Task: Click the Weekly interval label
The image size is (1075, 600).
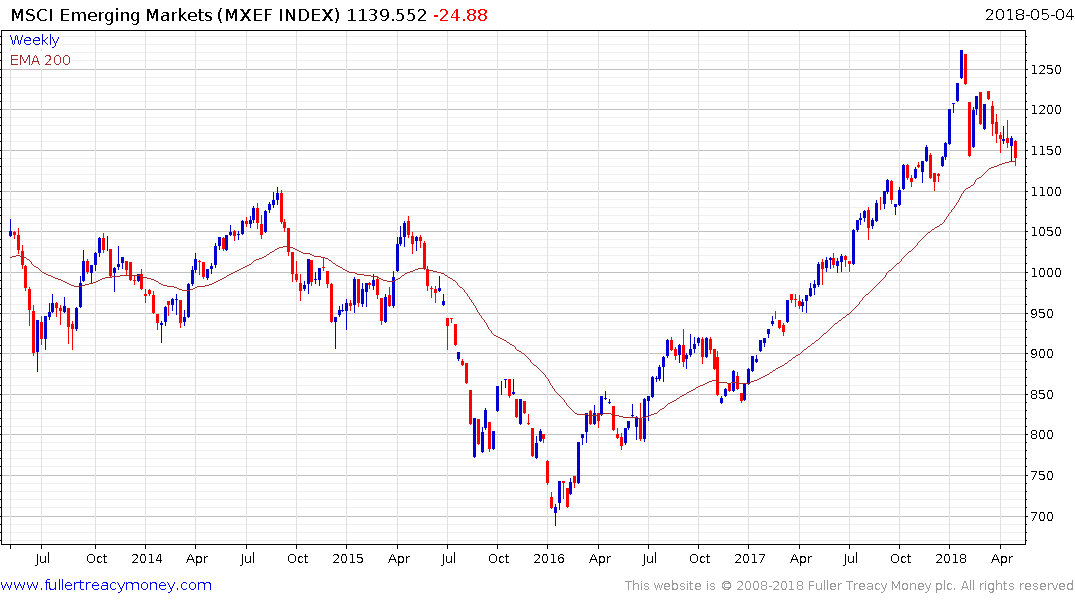Action: point(34,40)
